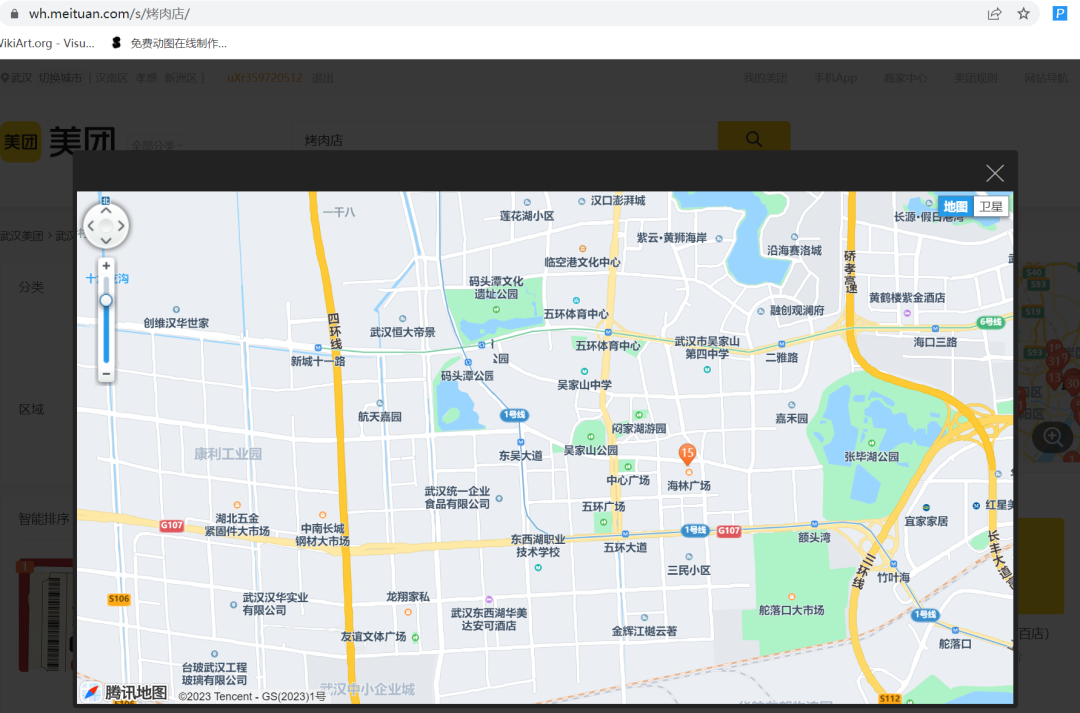
Task: Click the 腾讯地图 logo
Action: (x=125, y=692)
